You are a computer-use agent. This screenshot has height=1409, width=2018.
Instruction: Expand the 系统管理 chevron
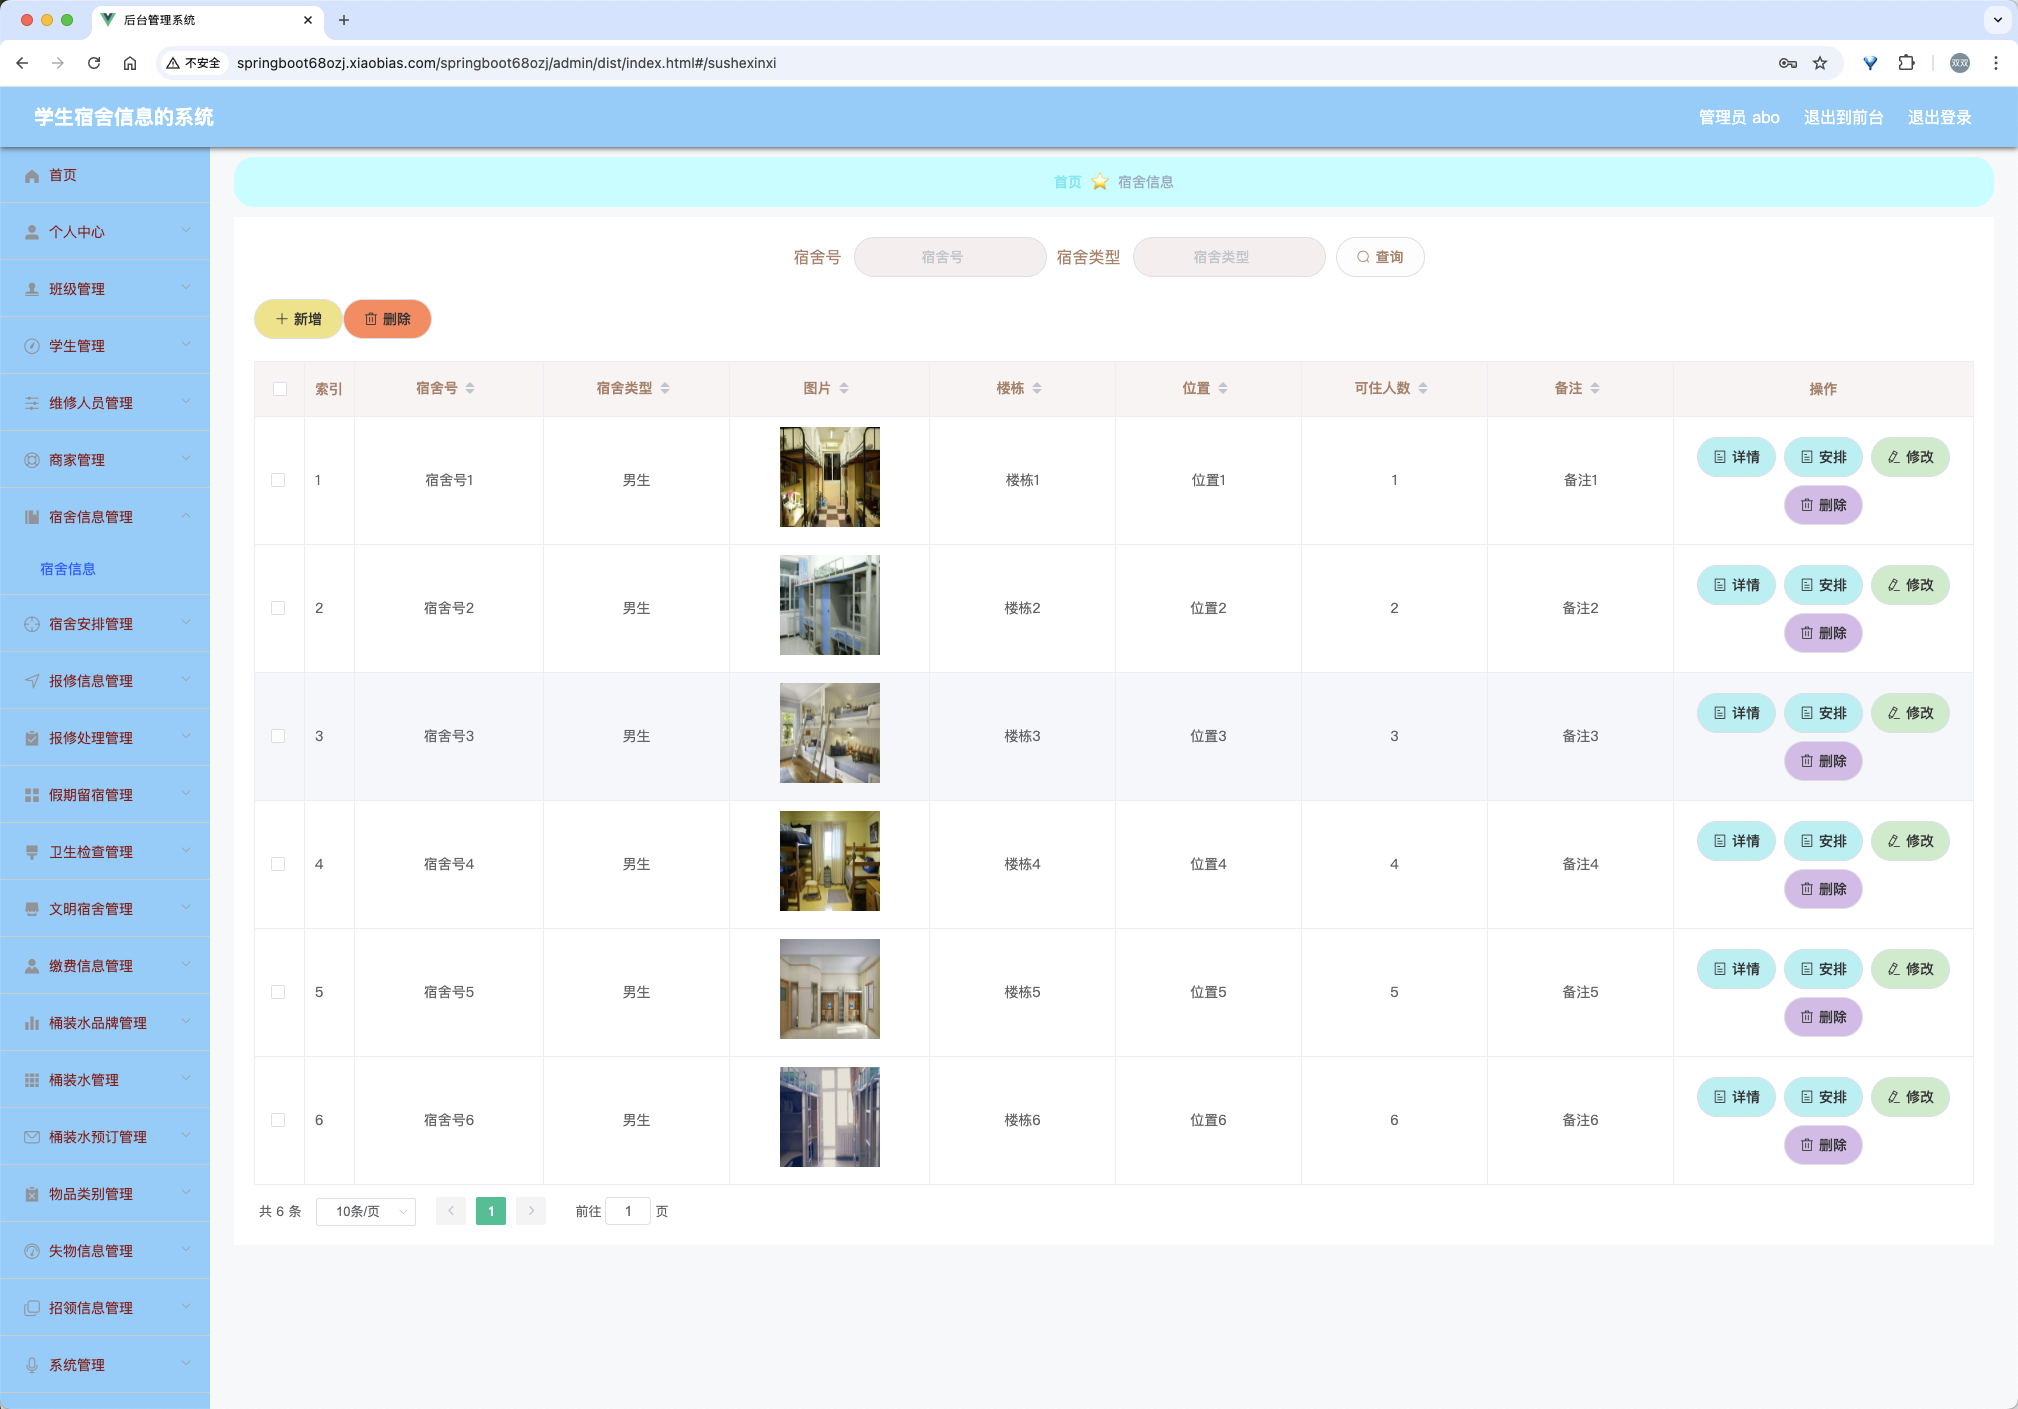click(x=186, y=1364)
